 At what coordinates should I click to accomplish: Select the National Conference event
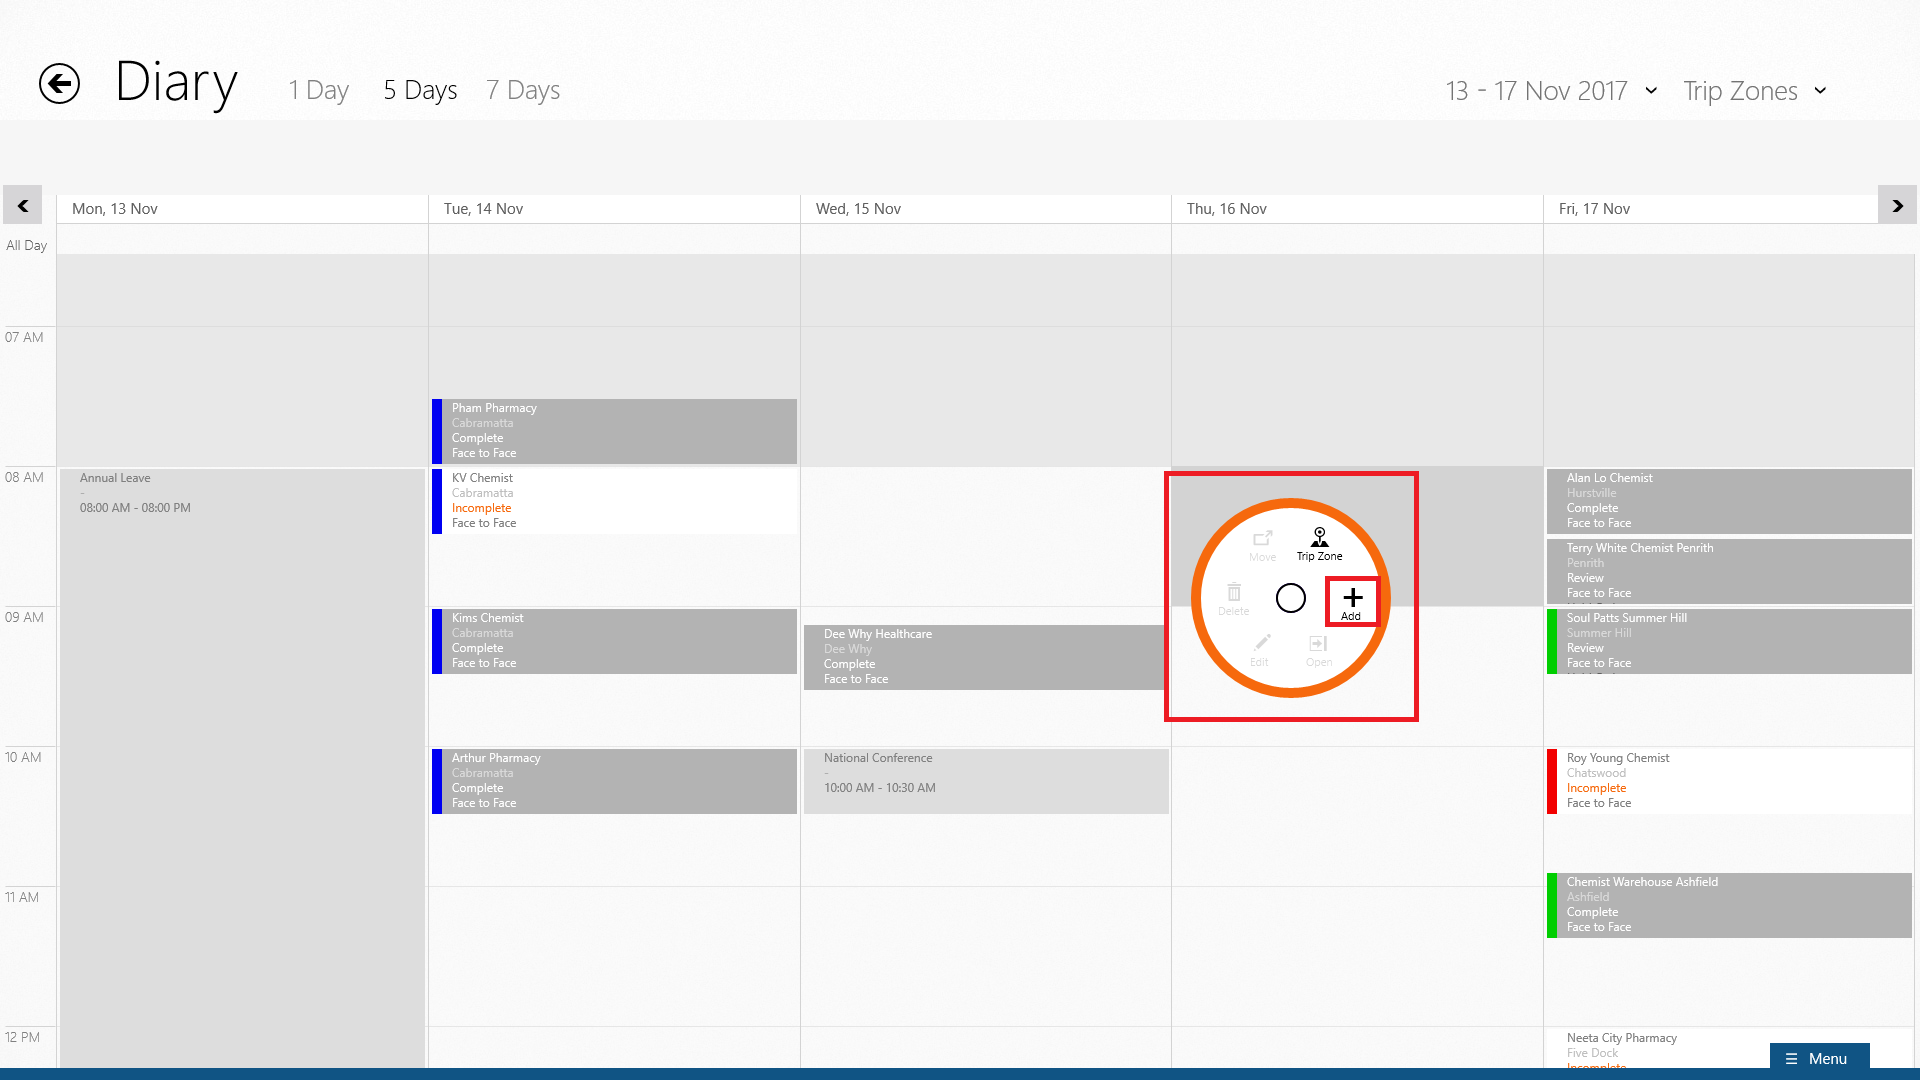[x=985, y=780]
